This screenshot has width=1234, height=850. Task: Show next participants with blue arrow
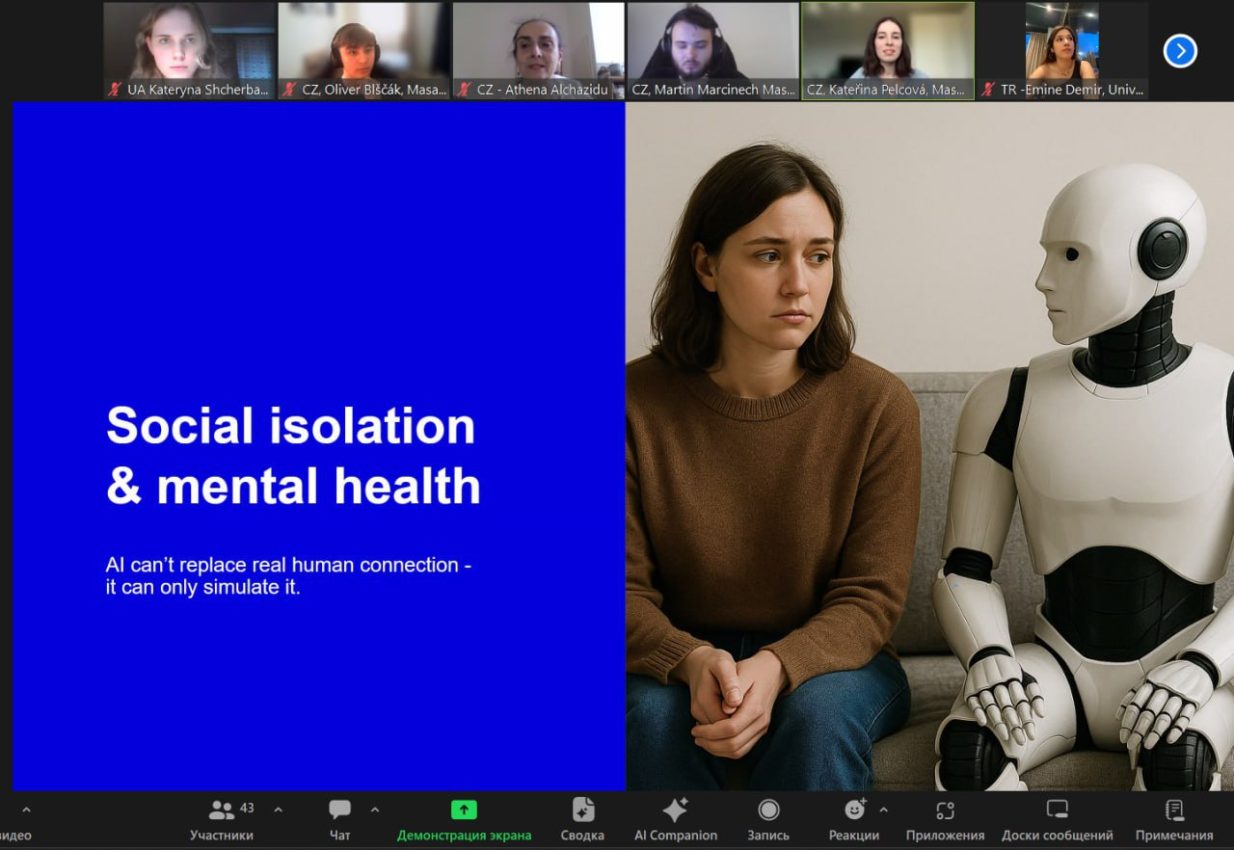pyautogui.click(x=1180, y=51)
